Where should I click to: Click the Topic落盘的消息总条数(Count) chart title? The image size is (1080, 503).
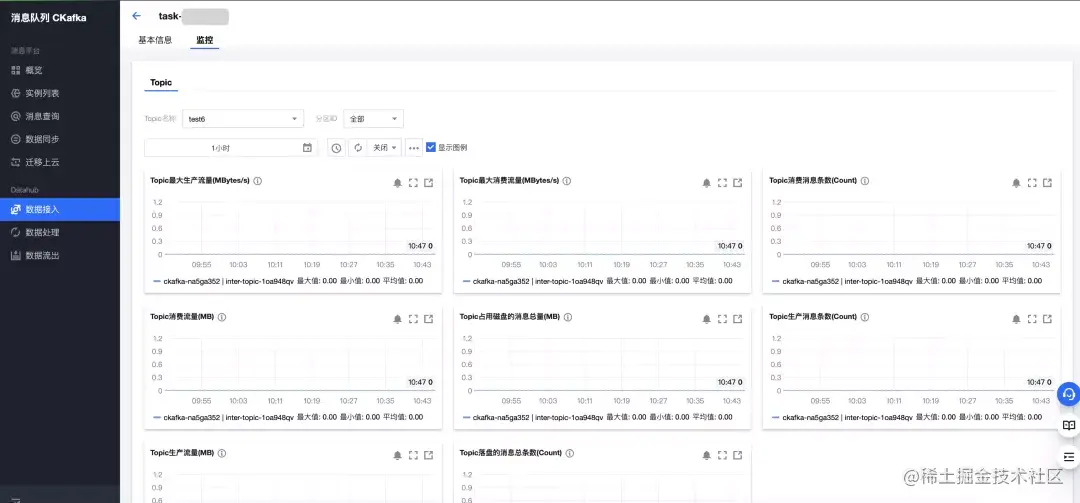pyautogui.click(x=510, y=453)
